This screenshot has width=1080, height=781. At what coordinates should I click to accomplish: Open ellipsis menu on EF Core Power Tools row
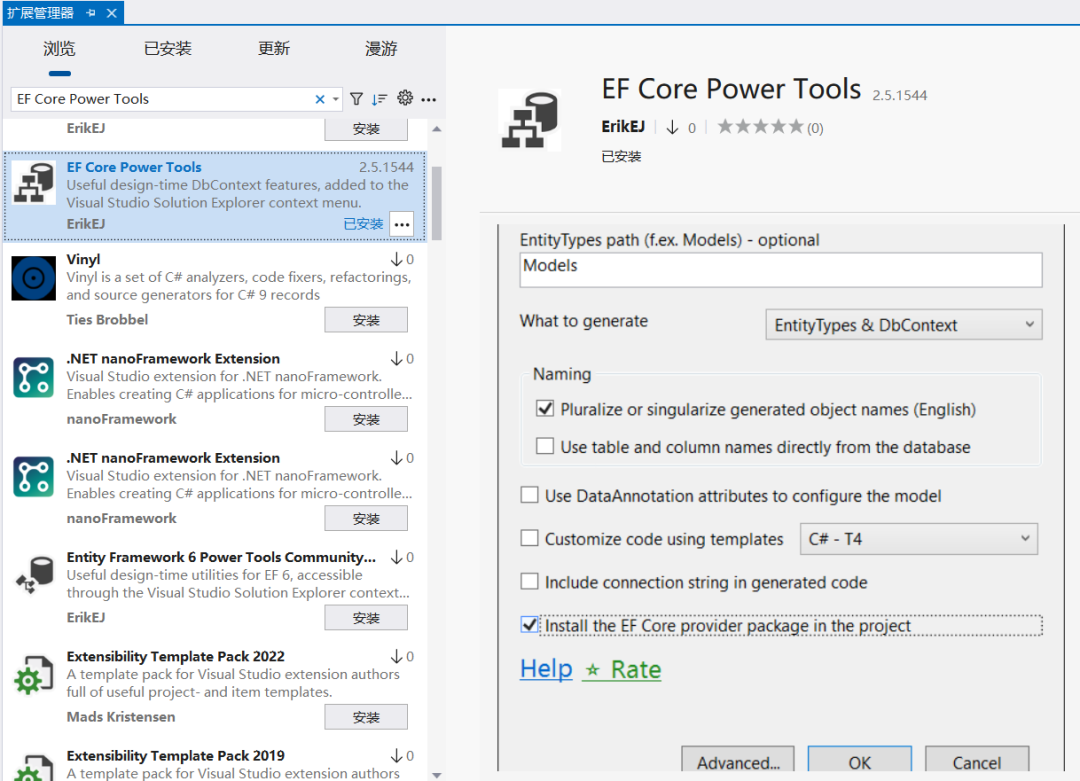pyautogui.click(x=402, y=224)
